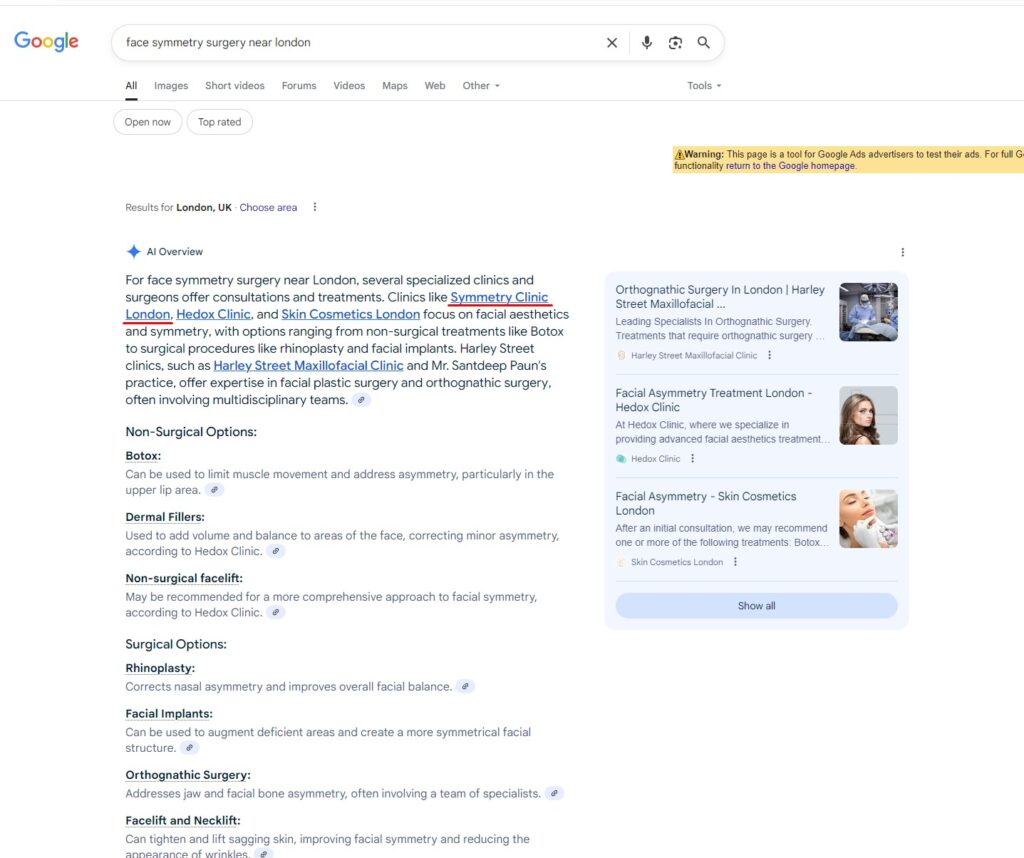The height and width of the screenshot is (858, 1024).
Task: Click the Choose area link
Action: pyautogui.click(x=268, y=207)
